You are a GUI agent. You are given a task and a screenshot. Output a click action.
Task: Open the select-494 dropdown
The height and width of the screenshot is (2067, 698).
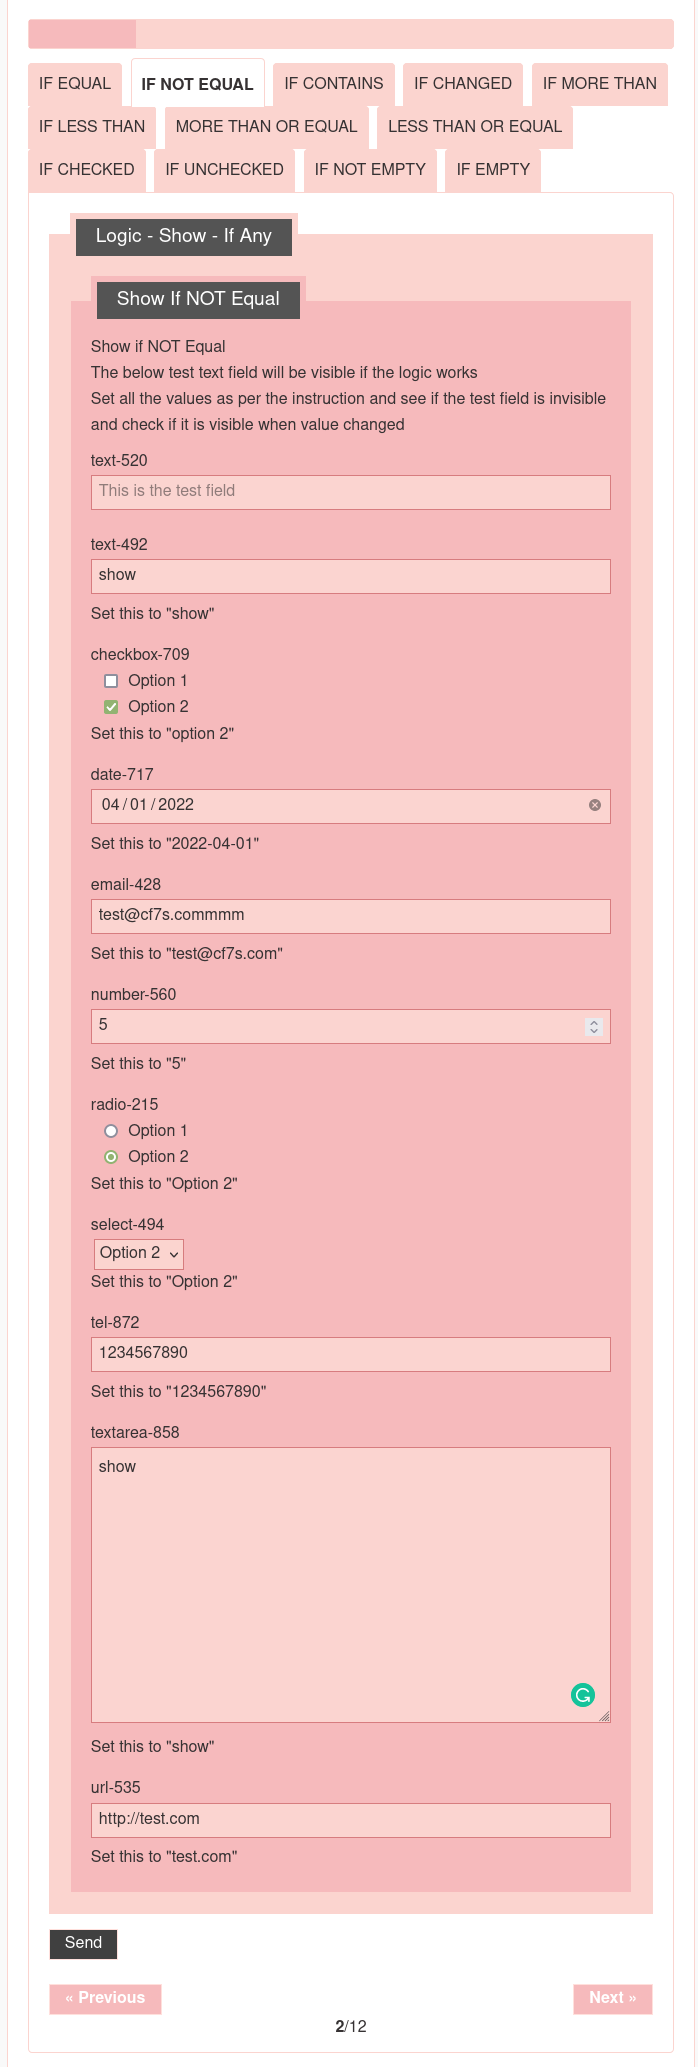(139, 1253)
